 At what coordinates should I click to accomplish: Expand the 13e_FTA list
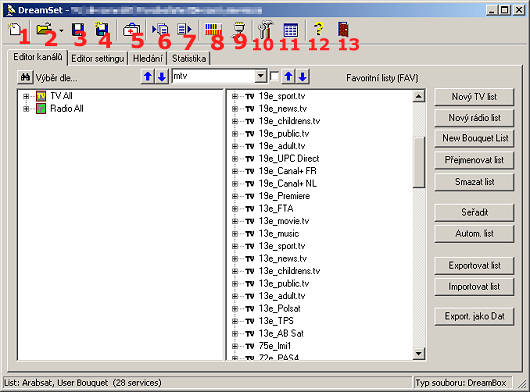pyautogui.click(x=235, y=209)
